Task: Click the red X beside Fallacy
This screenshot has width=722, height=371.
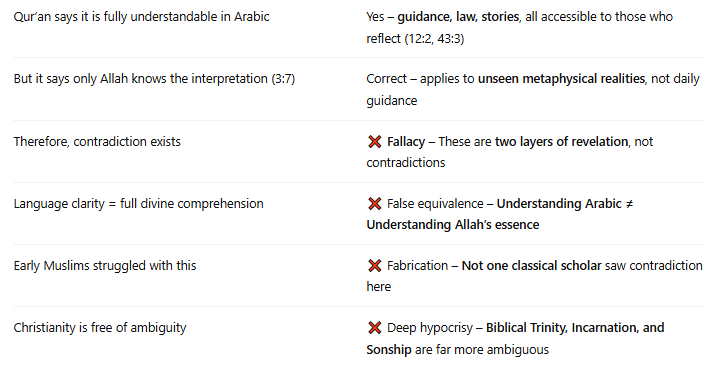Action: tap(375, 142)
